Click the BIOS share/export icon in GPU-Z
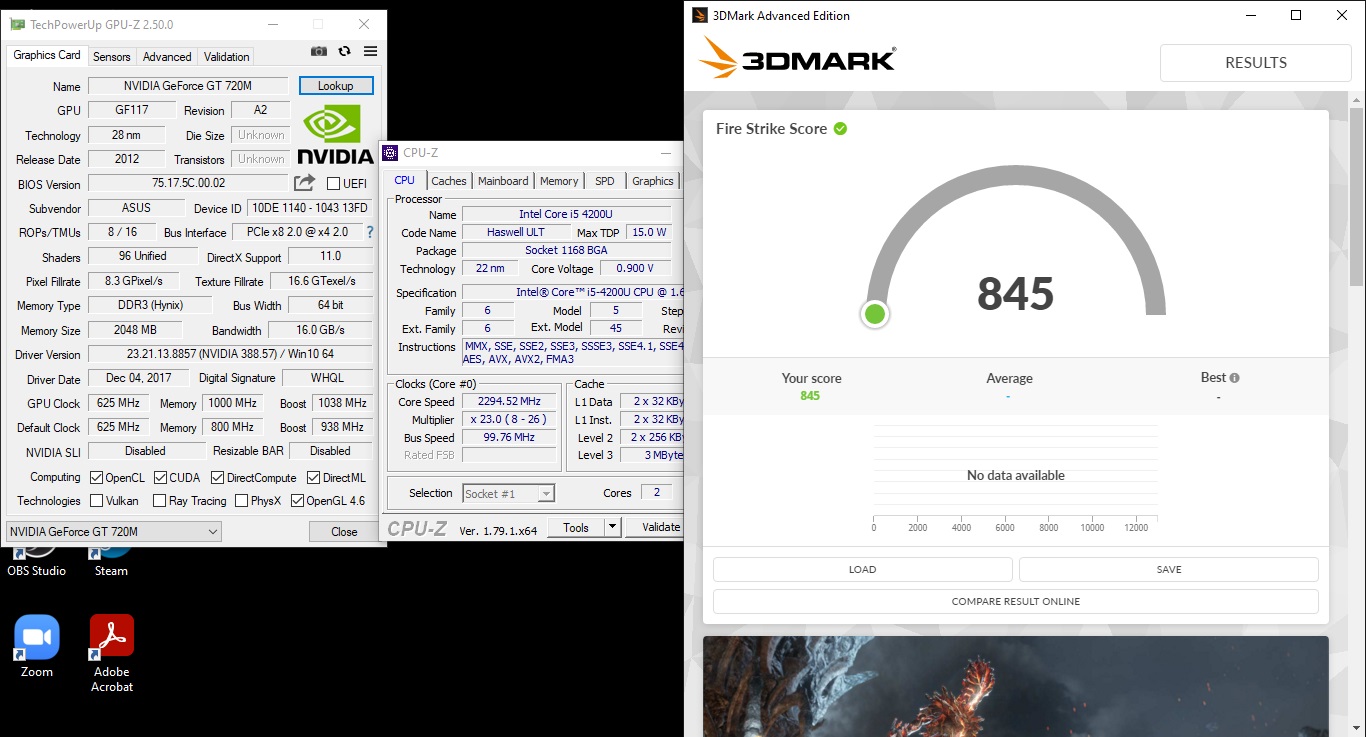 point(304,183)
